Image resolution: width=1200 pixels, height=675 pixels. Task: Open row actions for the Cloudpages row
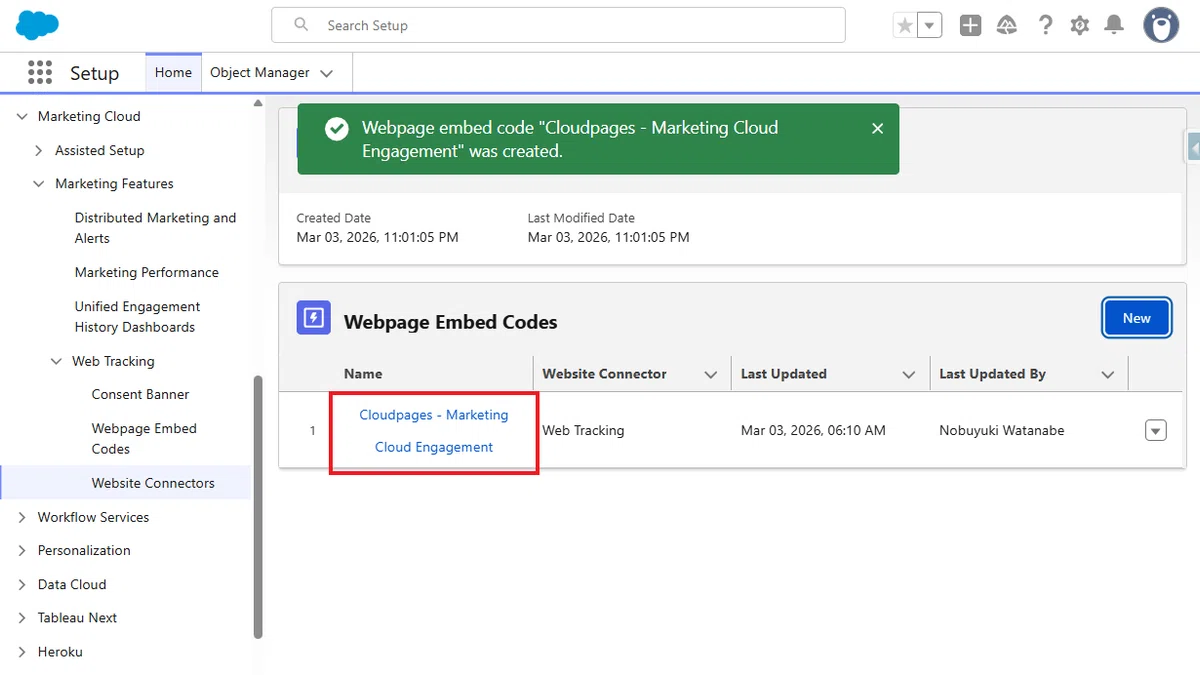point(1155,431)
